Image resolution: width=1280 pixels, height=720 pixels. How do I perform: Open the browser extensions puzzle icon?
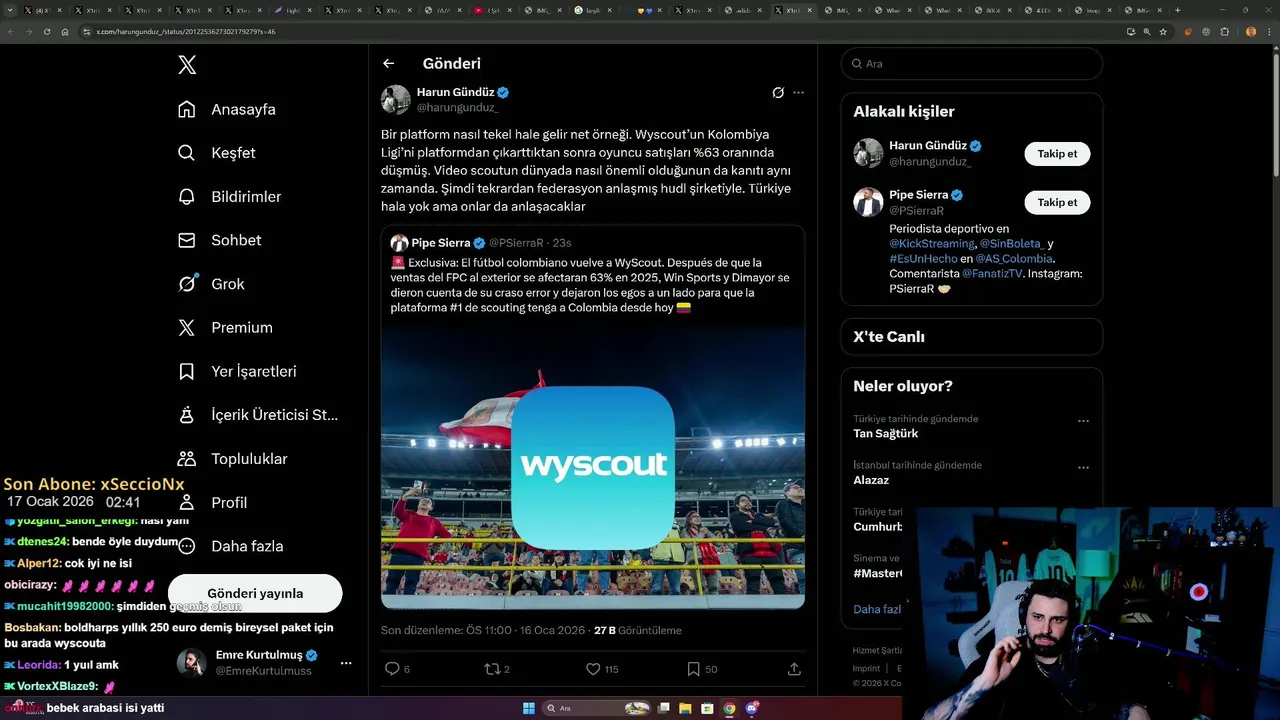[x=1224, y=31]
